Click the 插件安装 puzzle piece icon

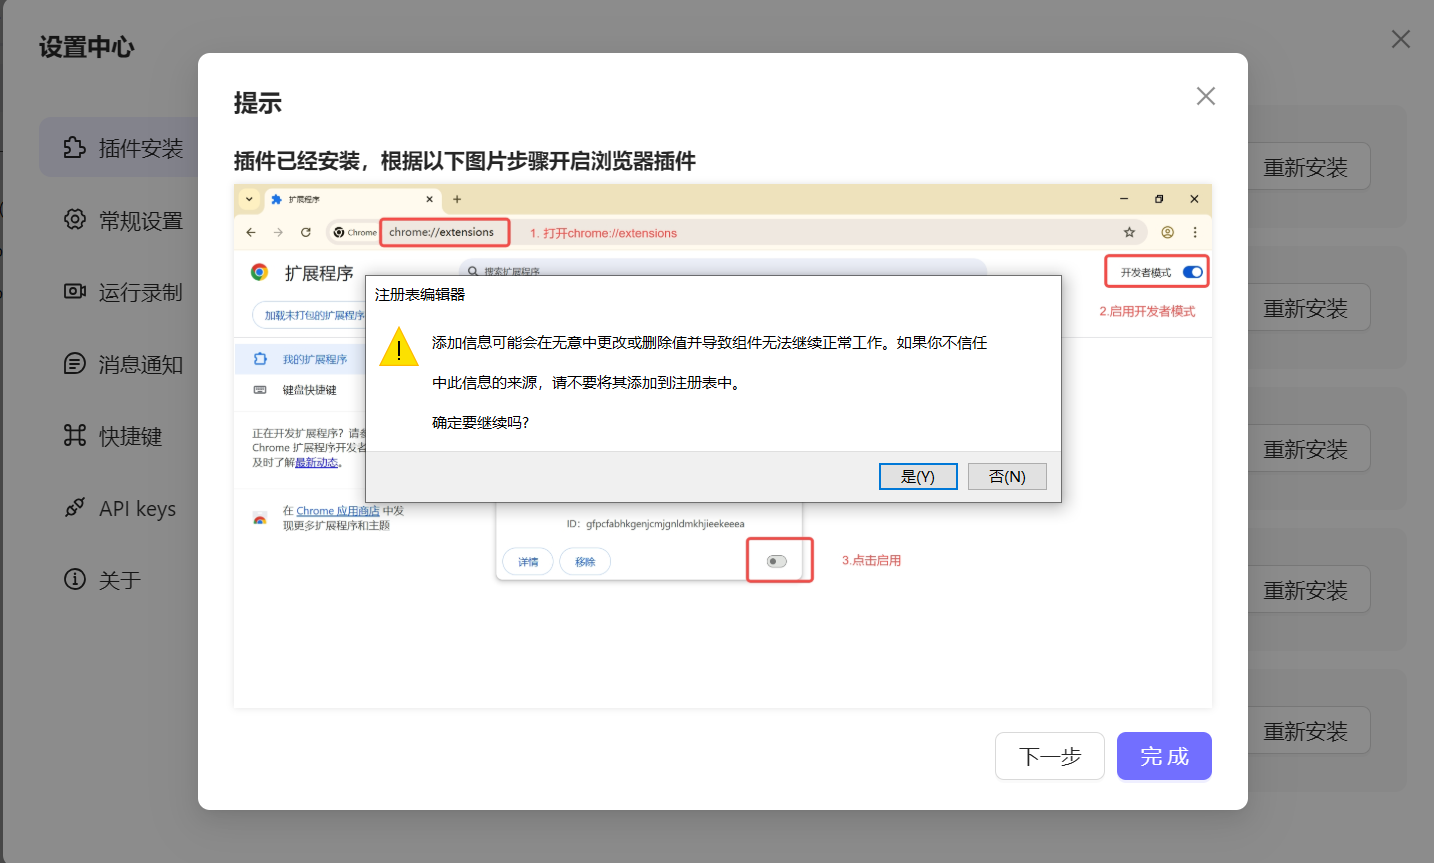[x=75, y=148]
